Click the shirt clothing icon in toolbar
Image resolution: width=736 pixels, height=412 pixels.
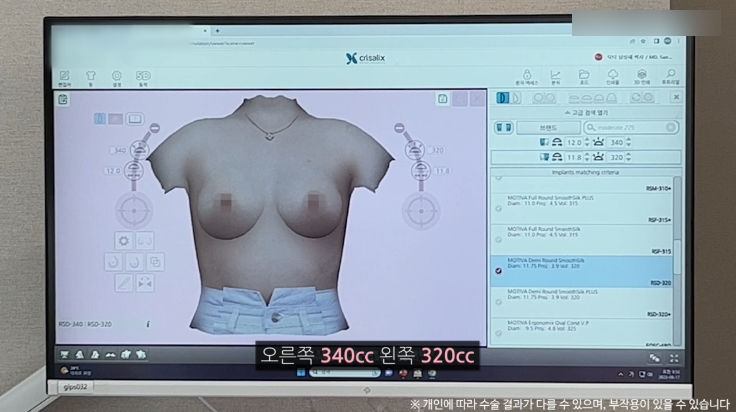pyautogui.click(x=91, y=78)
